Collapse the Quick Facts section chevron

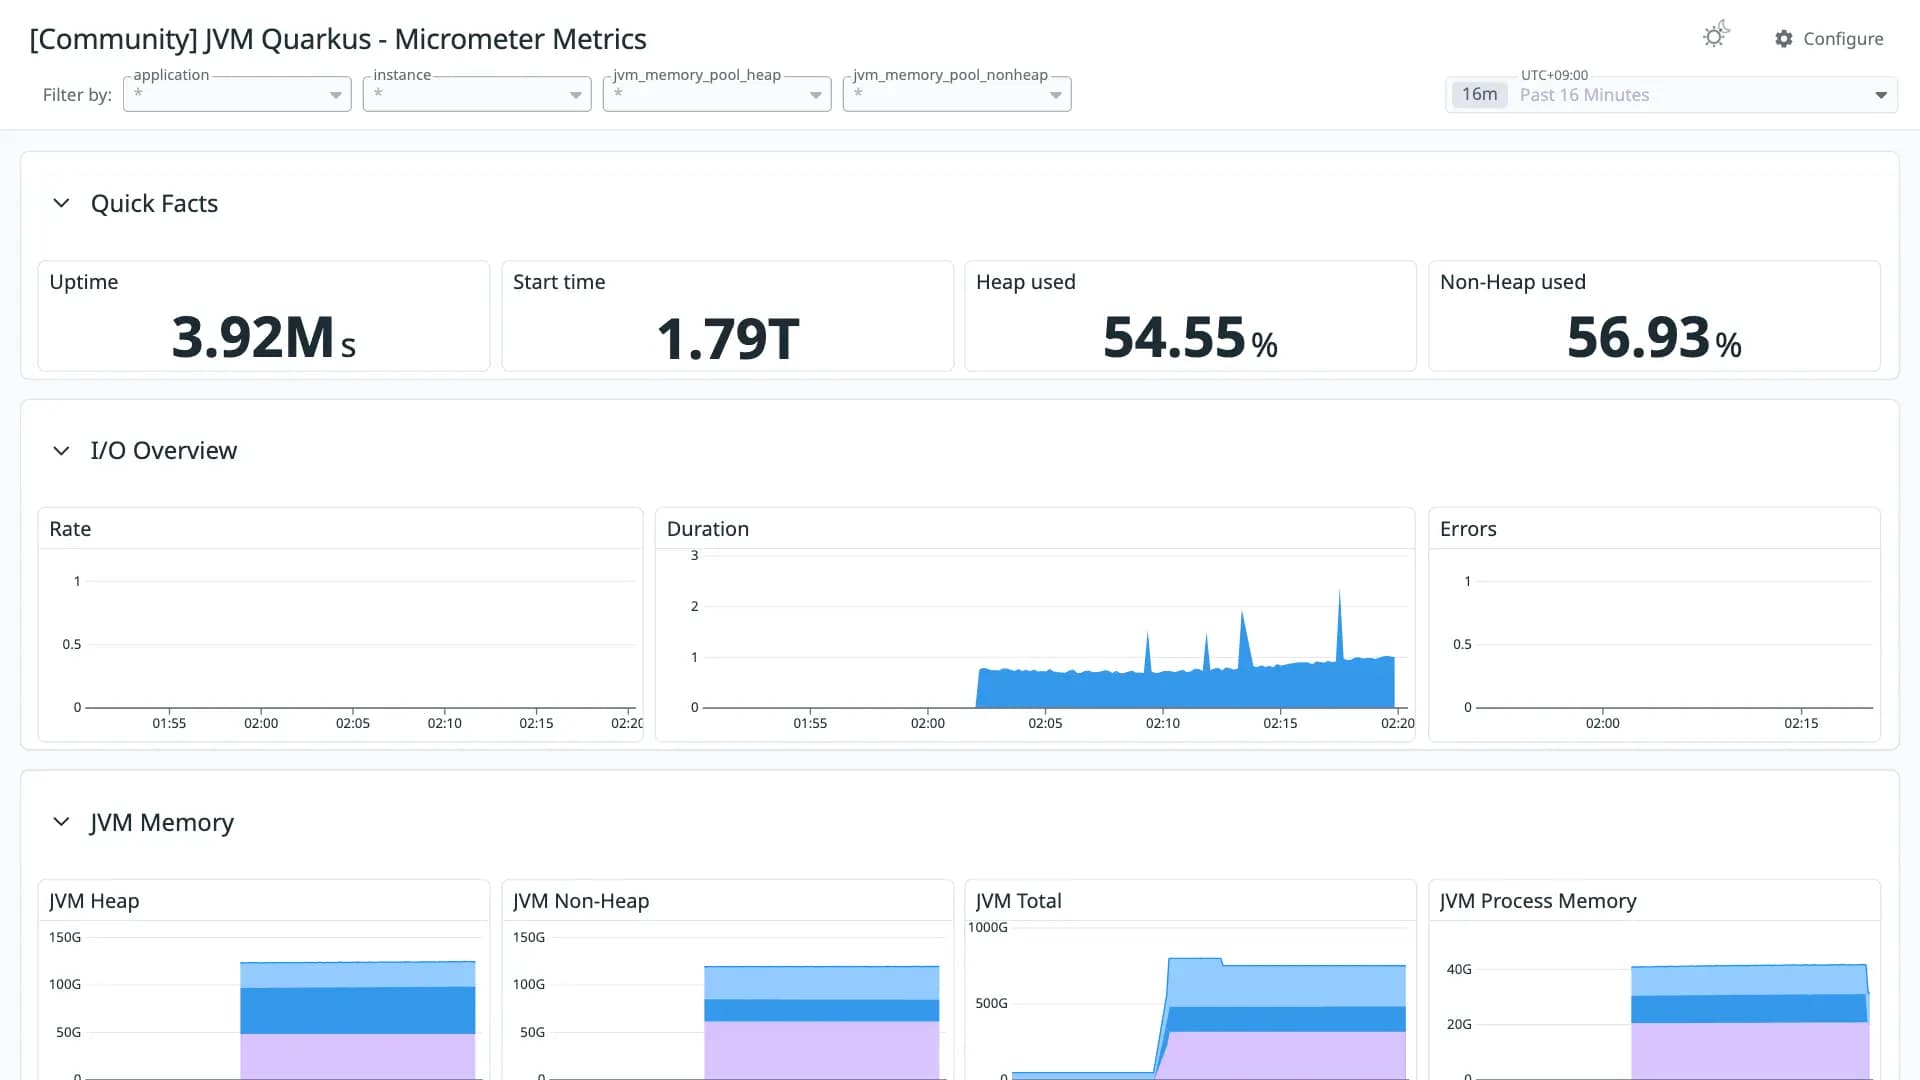click(61, 203)
